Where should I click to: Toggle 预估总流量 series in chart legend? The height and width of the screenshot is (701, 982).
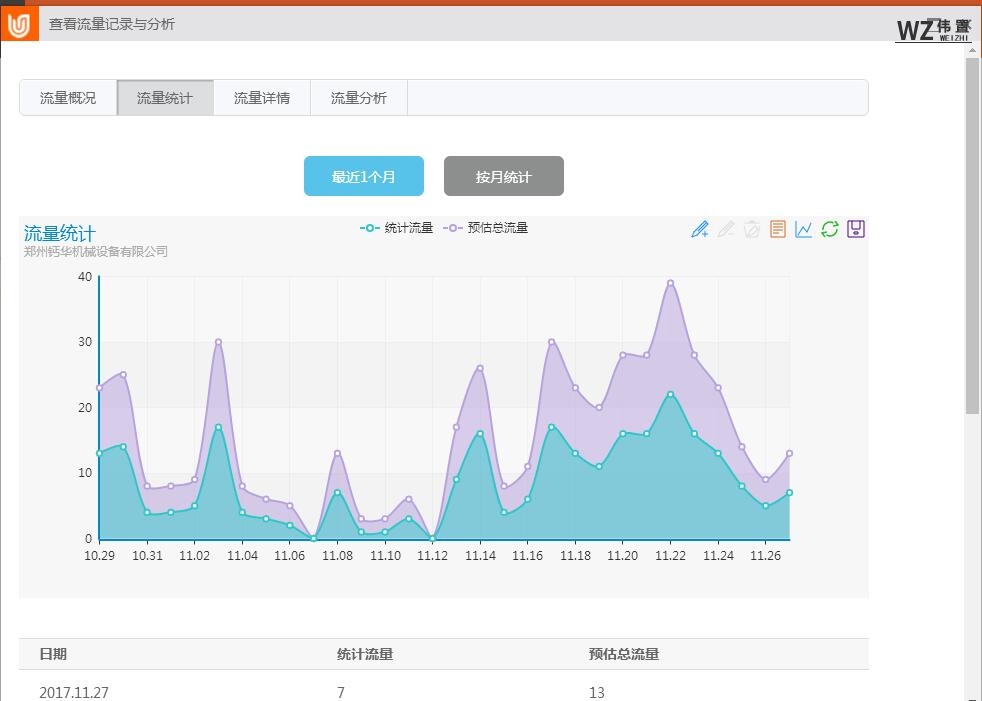pos(486,228)
